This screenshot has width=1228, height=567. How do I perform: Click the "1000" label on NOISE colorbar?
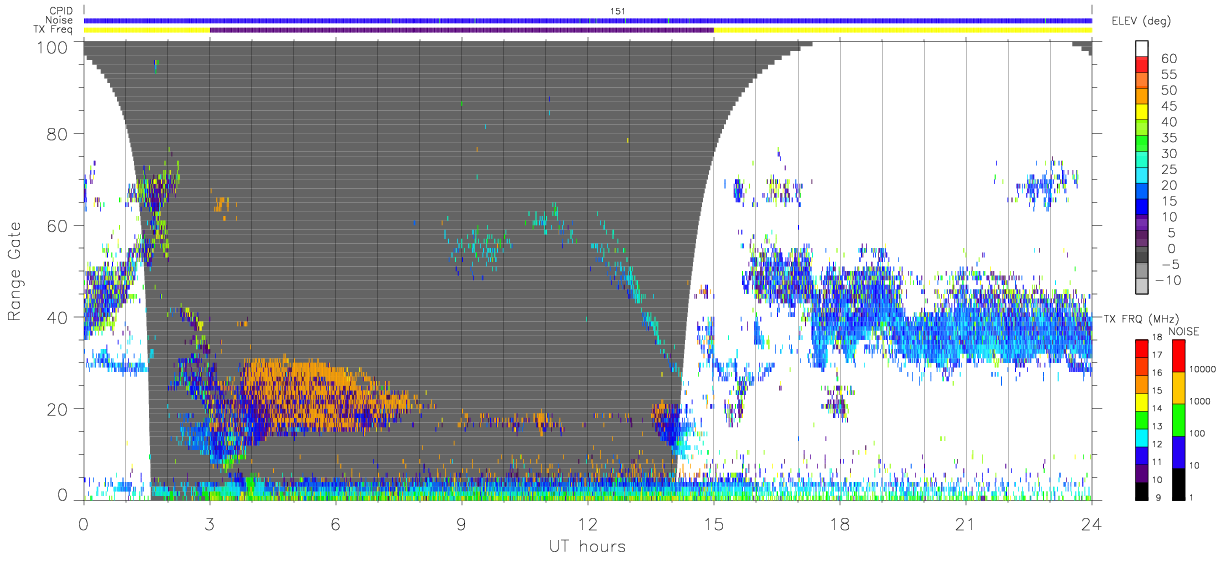pos(1202,401)
